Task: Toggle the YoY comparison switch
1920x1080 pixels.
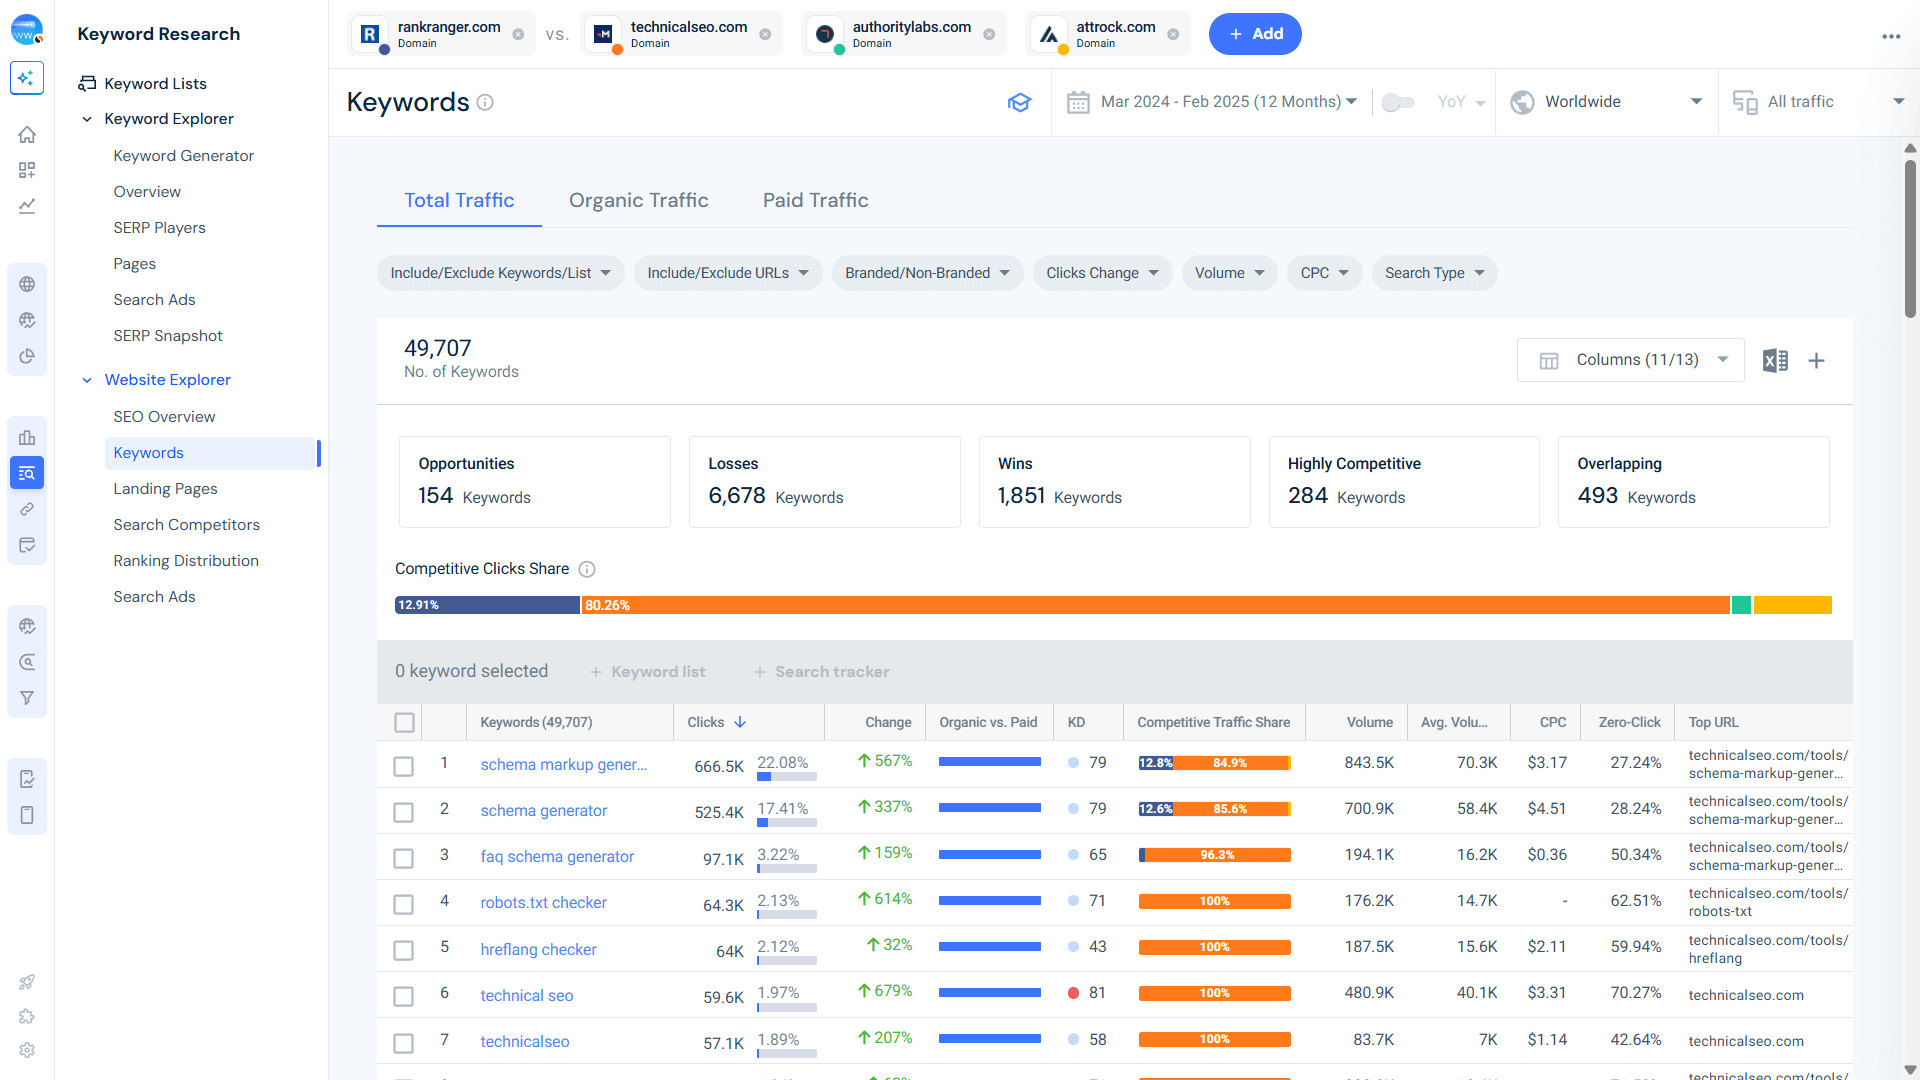Action: click(1398, 102)
